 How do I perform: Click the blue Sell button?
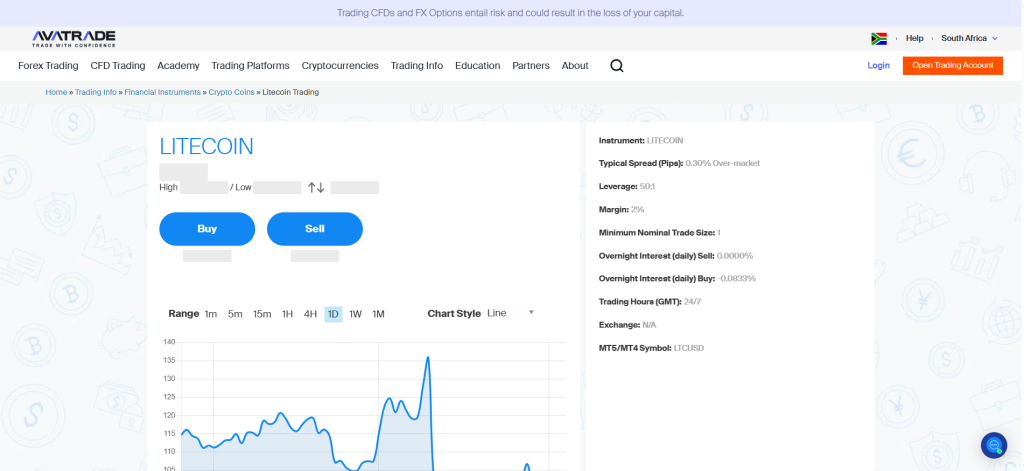point(315,229)
